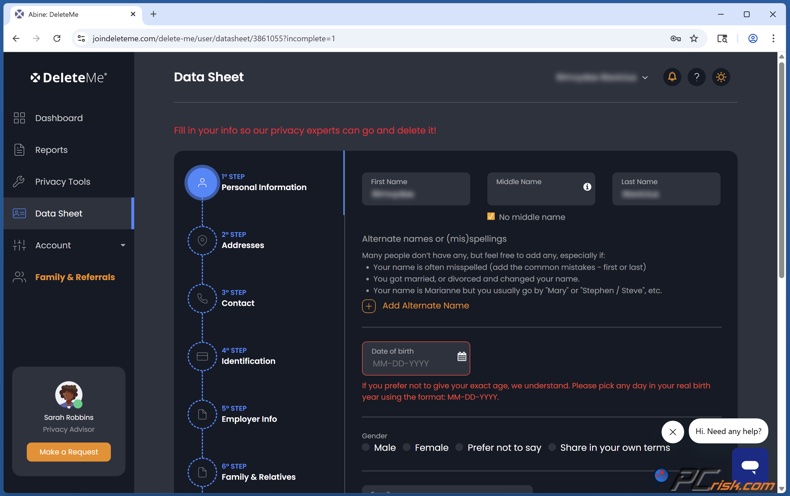
Task: Click the middle name info icon
Action: 587,187
